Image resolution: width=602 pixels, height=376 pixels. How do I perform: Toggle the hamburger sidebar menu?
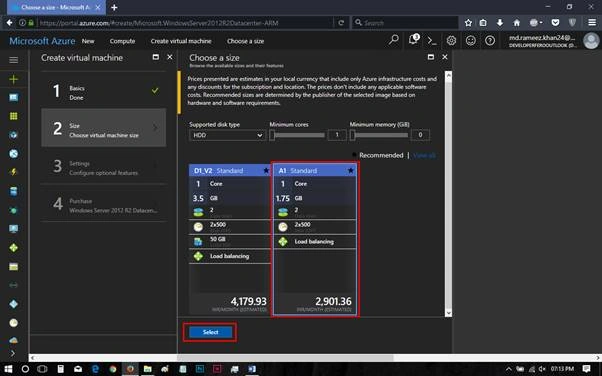click(13, 60)
